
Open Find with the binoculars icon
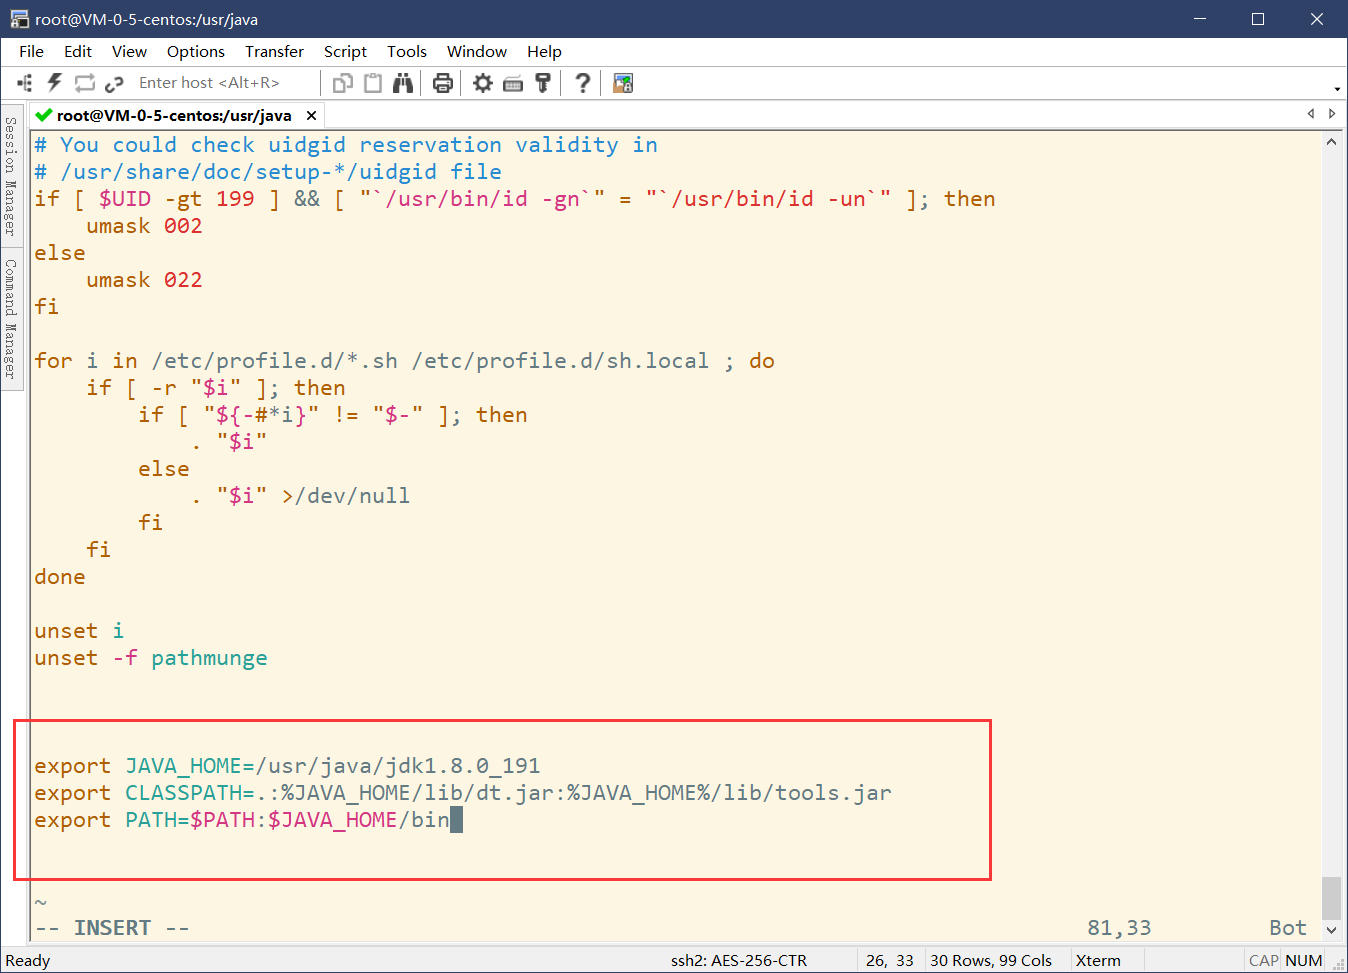click(x=403, y=83)
